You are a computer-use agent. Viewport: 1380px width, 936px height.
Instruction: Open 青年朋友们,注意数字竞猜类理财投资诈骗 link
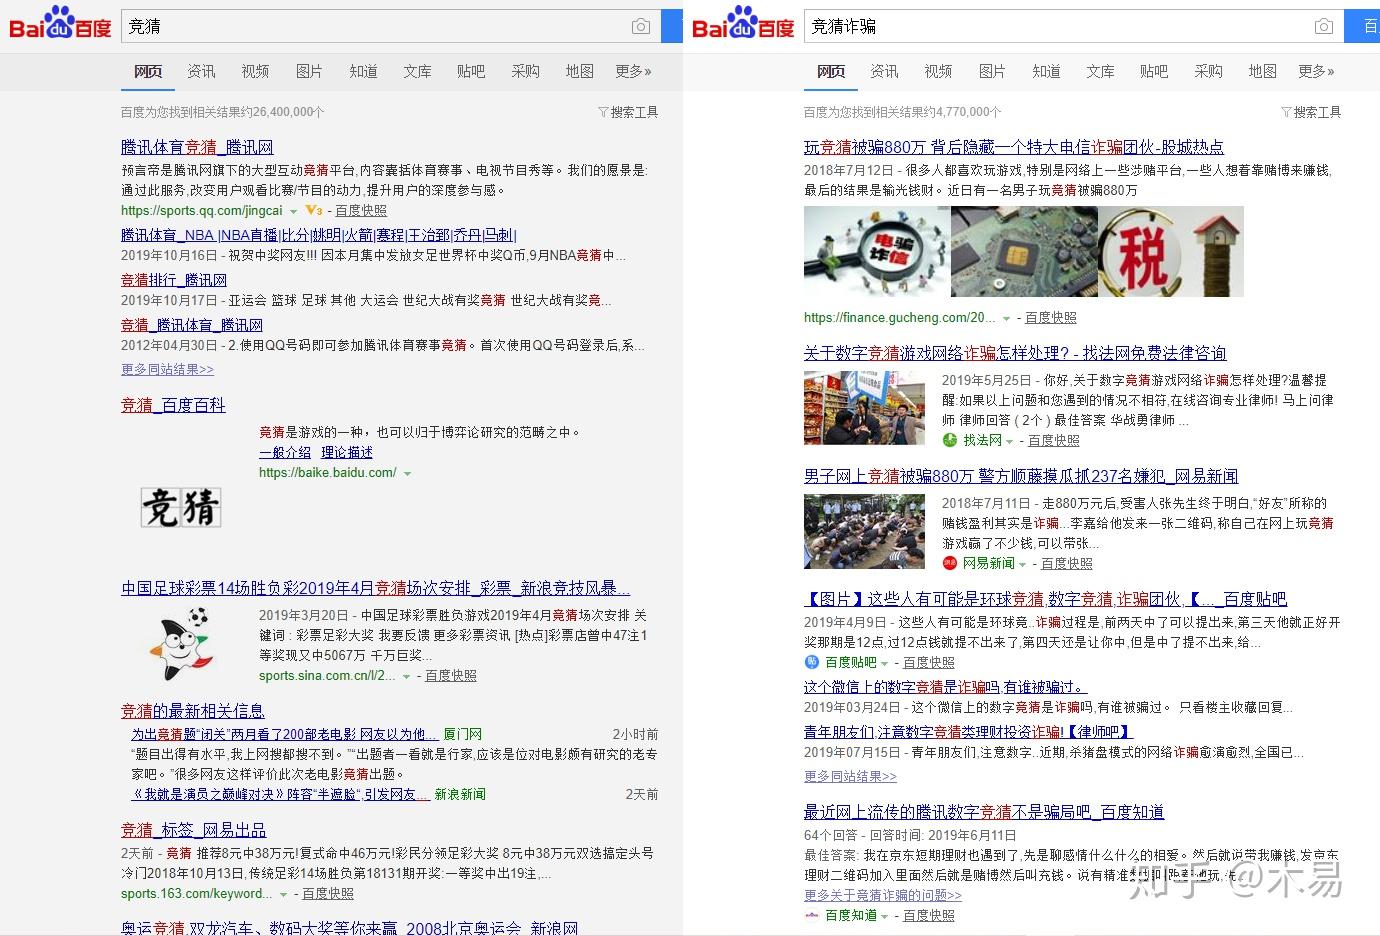click(x=968, y=732)
